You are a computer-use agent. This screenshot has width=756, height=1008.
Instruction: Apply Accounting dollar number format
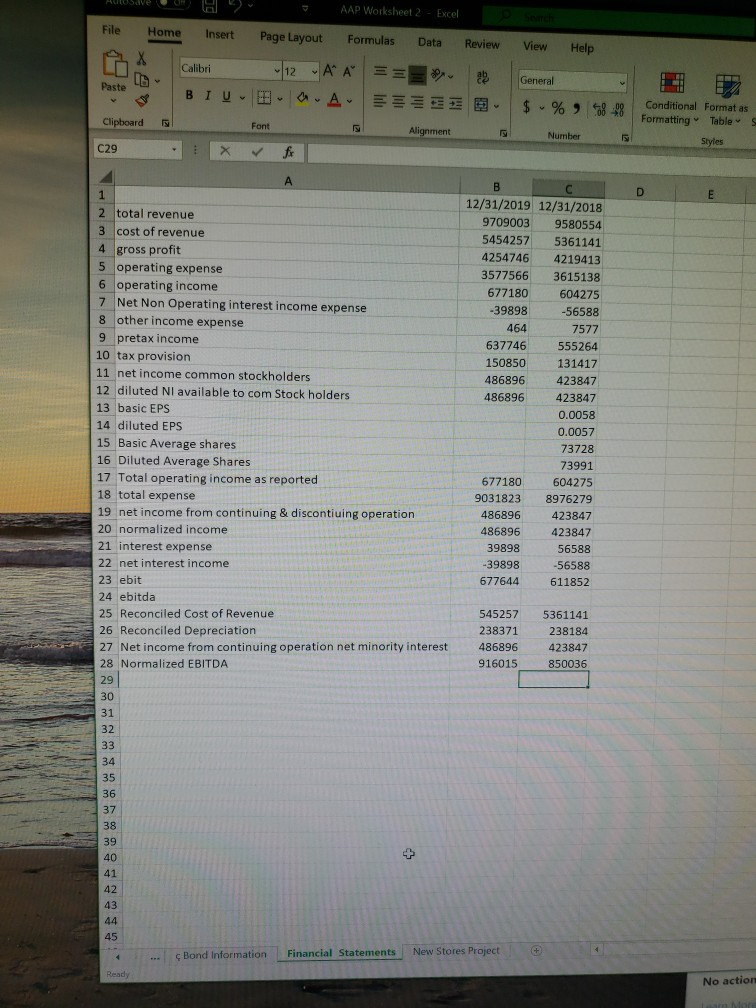pos(526,107)
